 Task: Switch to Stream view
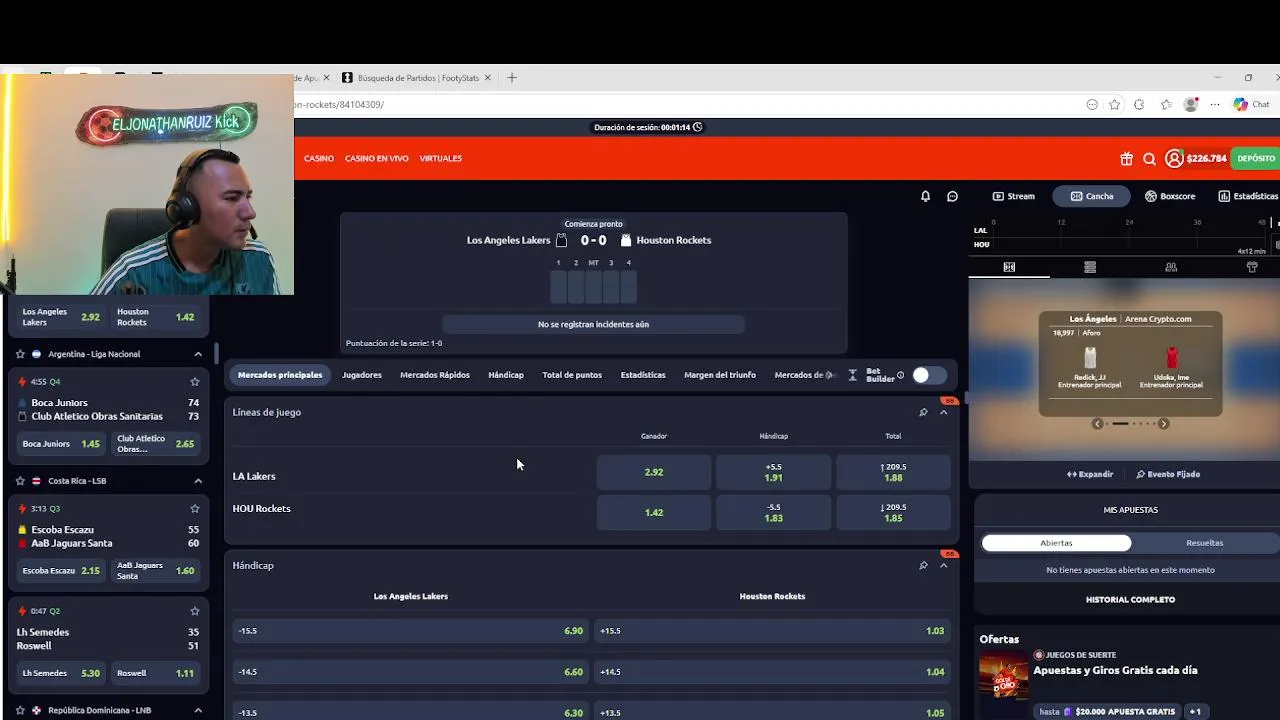pos(1013,196)
